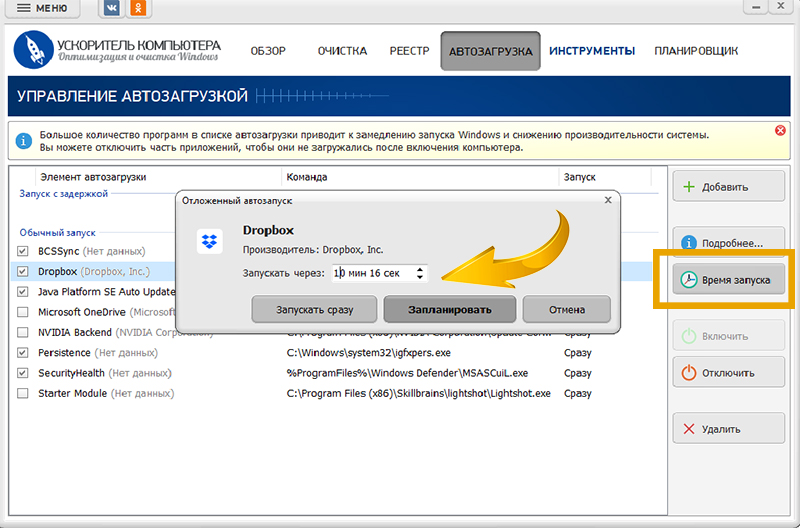The width and height of the screenshot is (800, 528).
Task: Click the Время запуска button
Action: point(729,280)
